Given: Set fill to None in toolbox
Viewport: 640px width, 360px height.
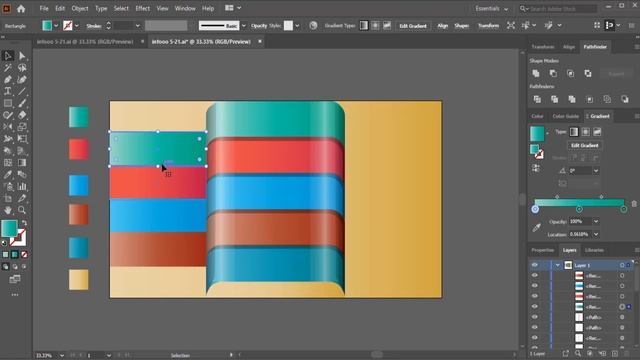Looking at the screenshot, I should coord(24,255).
